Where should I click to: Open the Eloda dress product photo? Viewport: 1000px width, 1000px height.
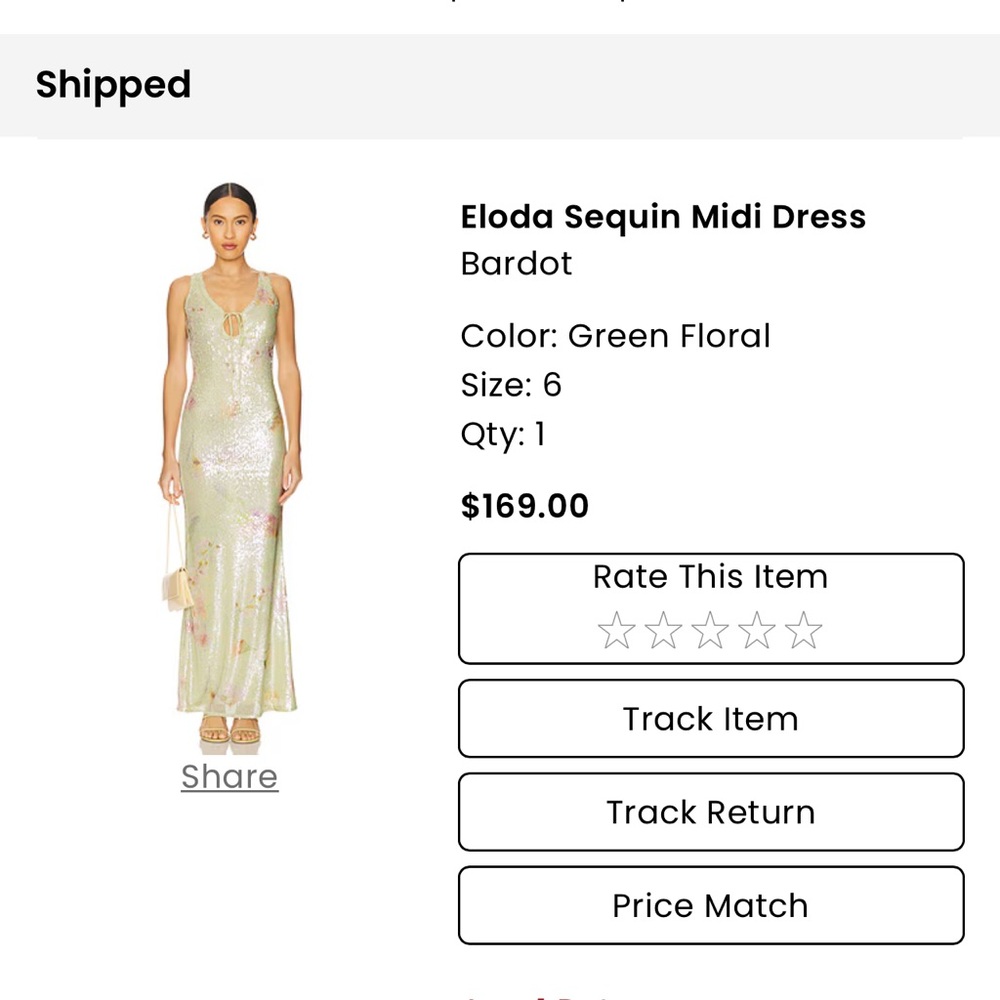pyautogui.click(x=228, y=460)
